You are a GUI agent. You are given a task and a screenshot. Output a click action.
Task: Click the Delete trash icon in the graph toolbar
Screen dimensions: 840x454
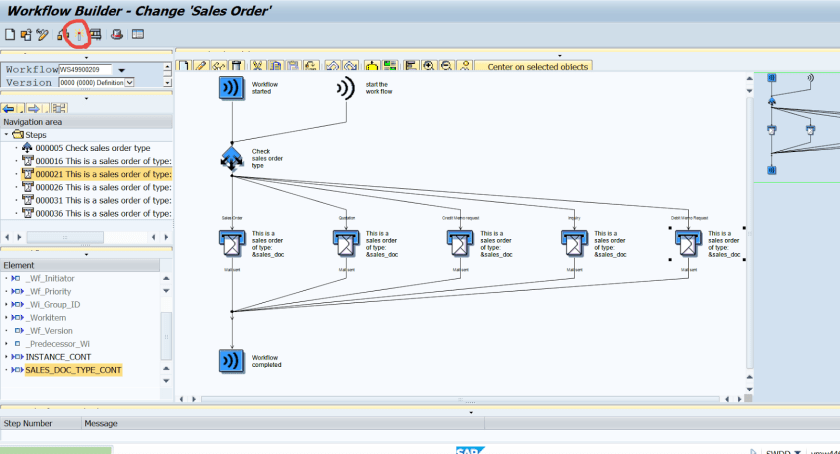[236, 66]
